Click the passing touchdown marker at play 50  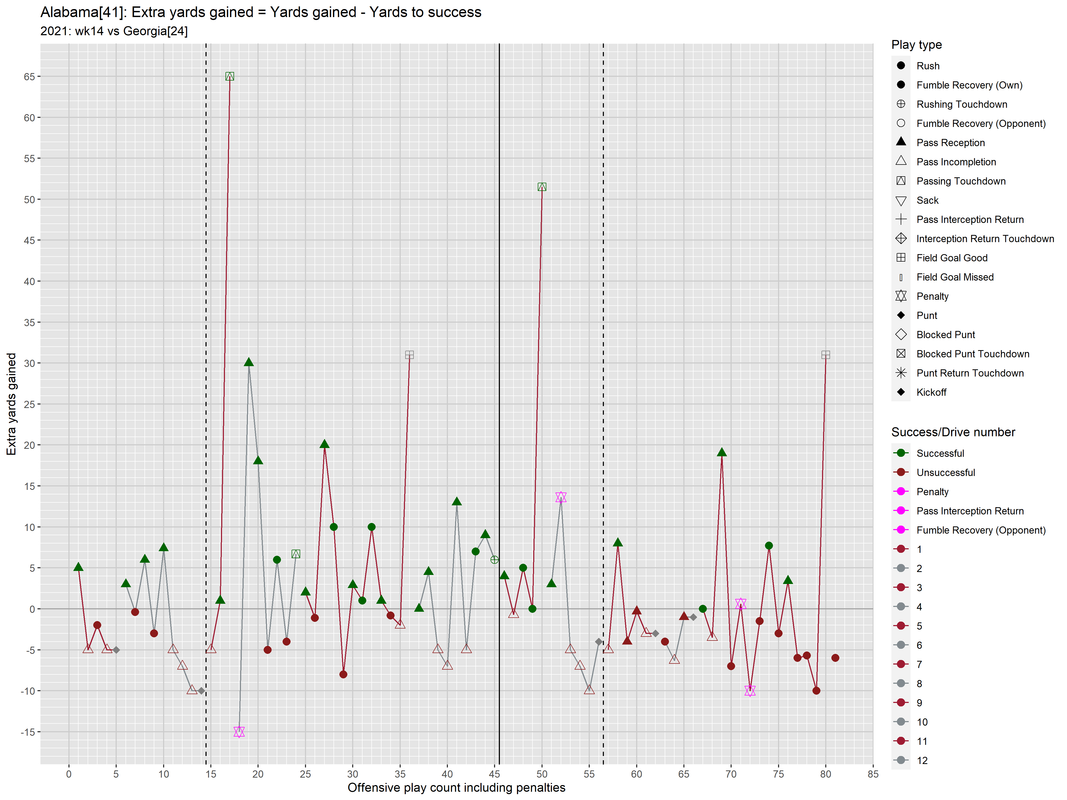point(542,186)
